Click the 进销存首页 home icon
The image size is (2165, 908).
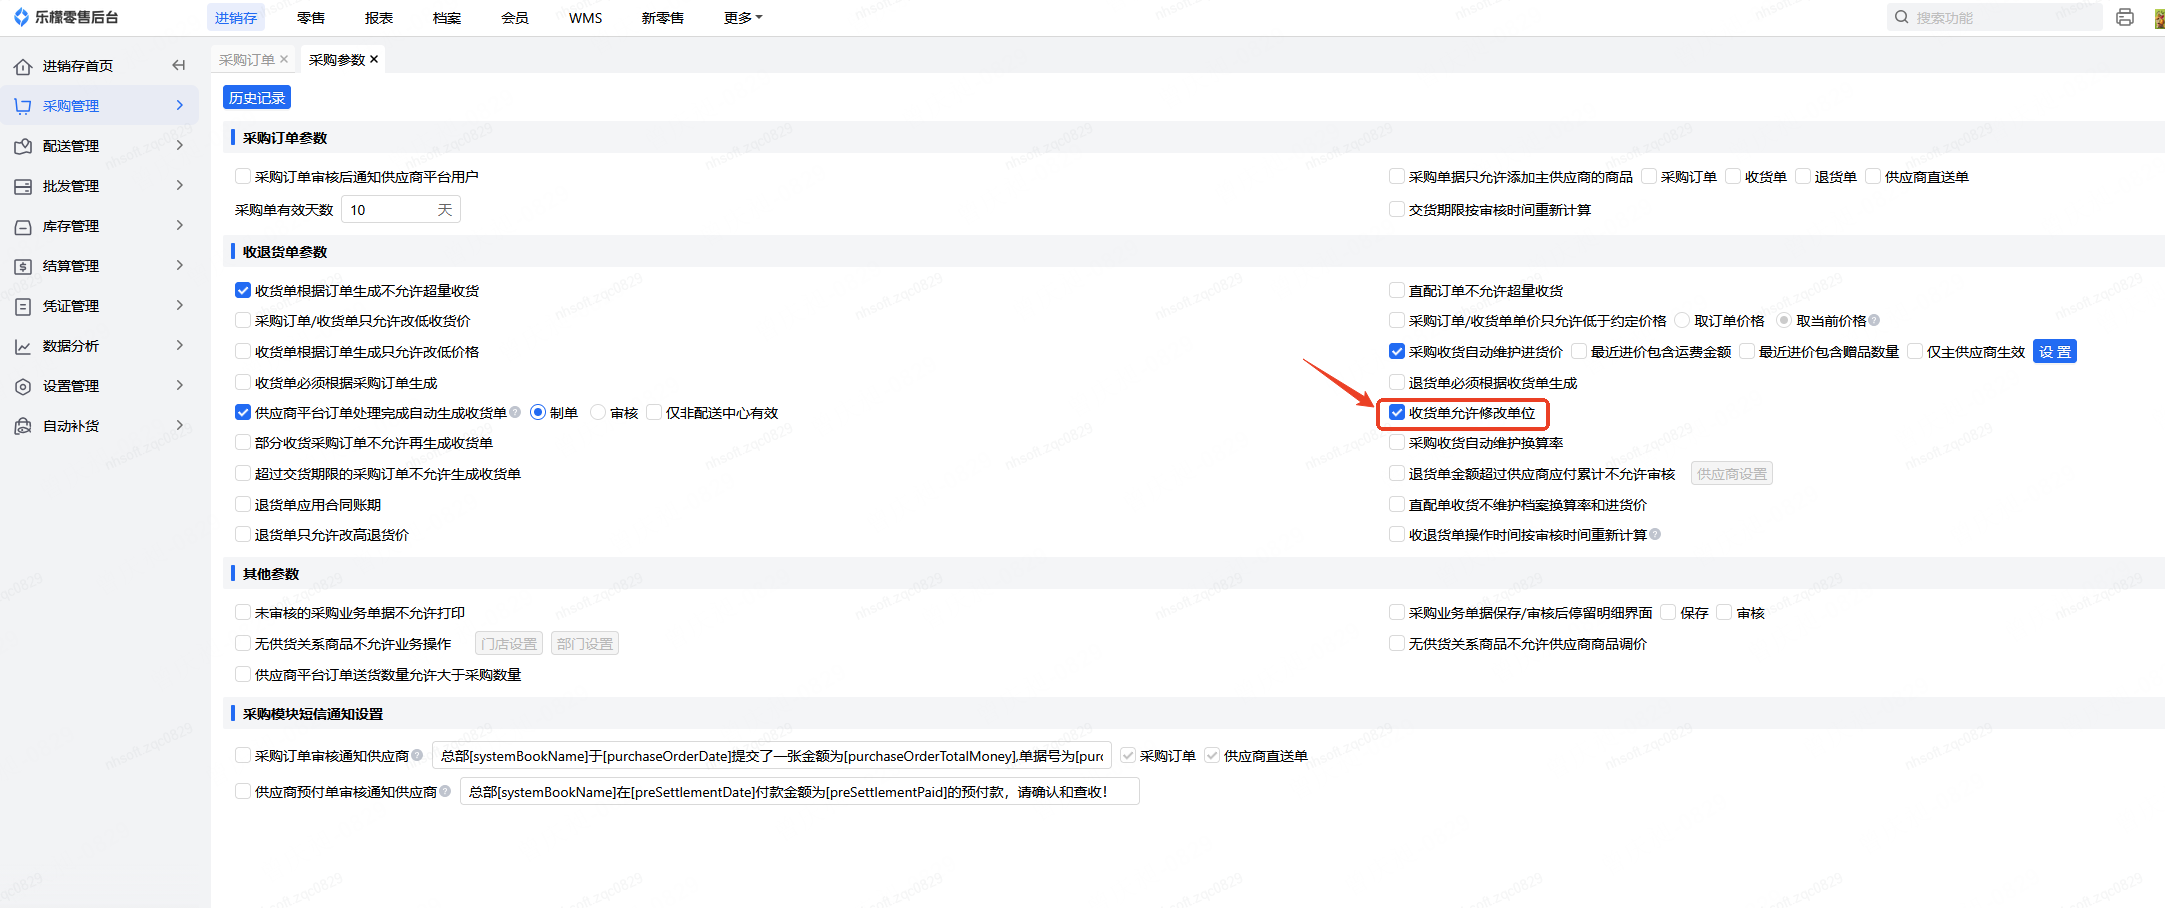click(x=23, y=66)
